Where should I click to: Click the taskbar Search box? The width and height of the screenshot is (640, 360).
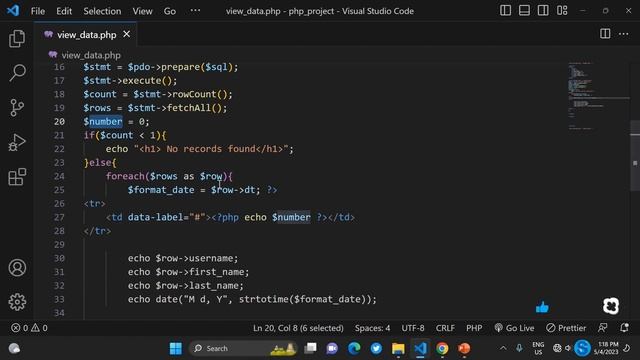click(x=243, y=349)
